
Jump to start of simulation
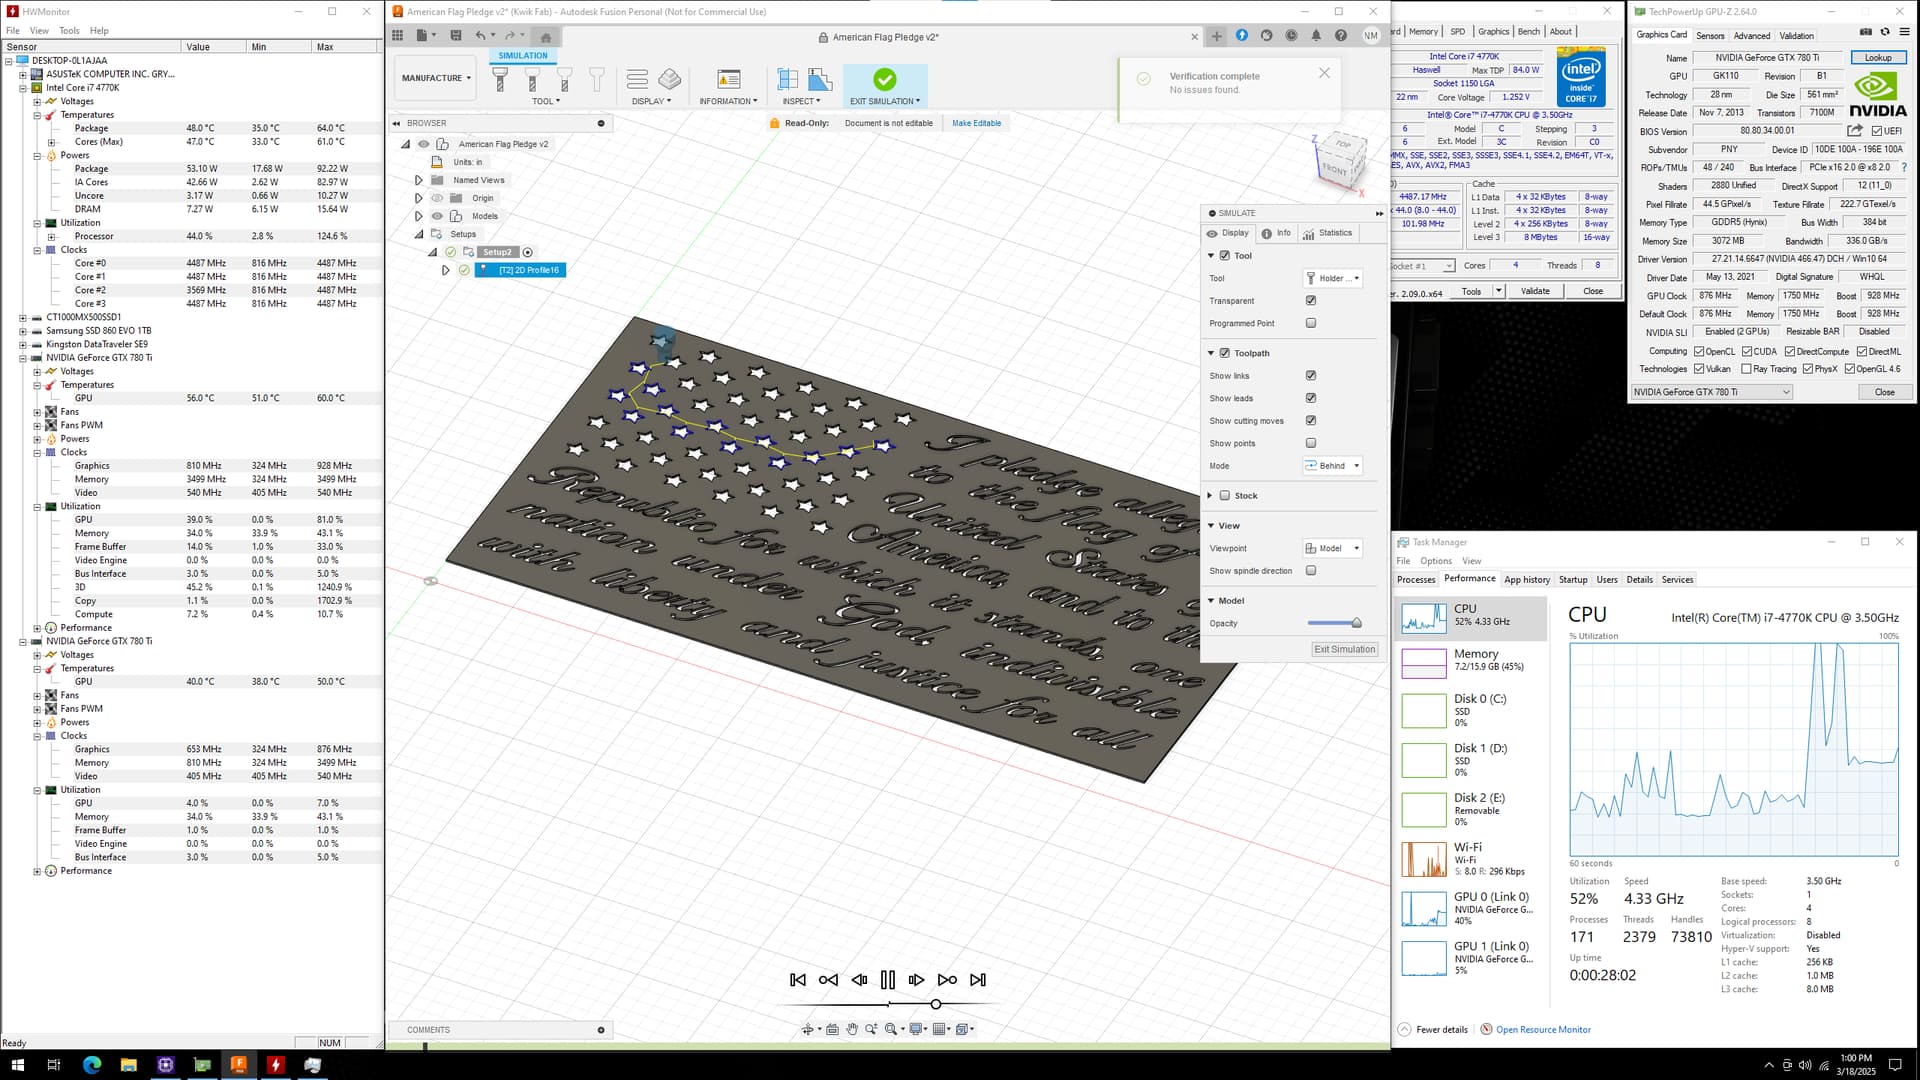pos(798,980)
